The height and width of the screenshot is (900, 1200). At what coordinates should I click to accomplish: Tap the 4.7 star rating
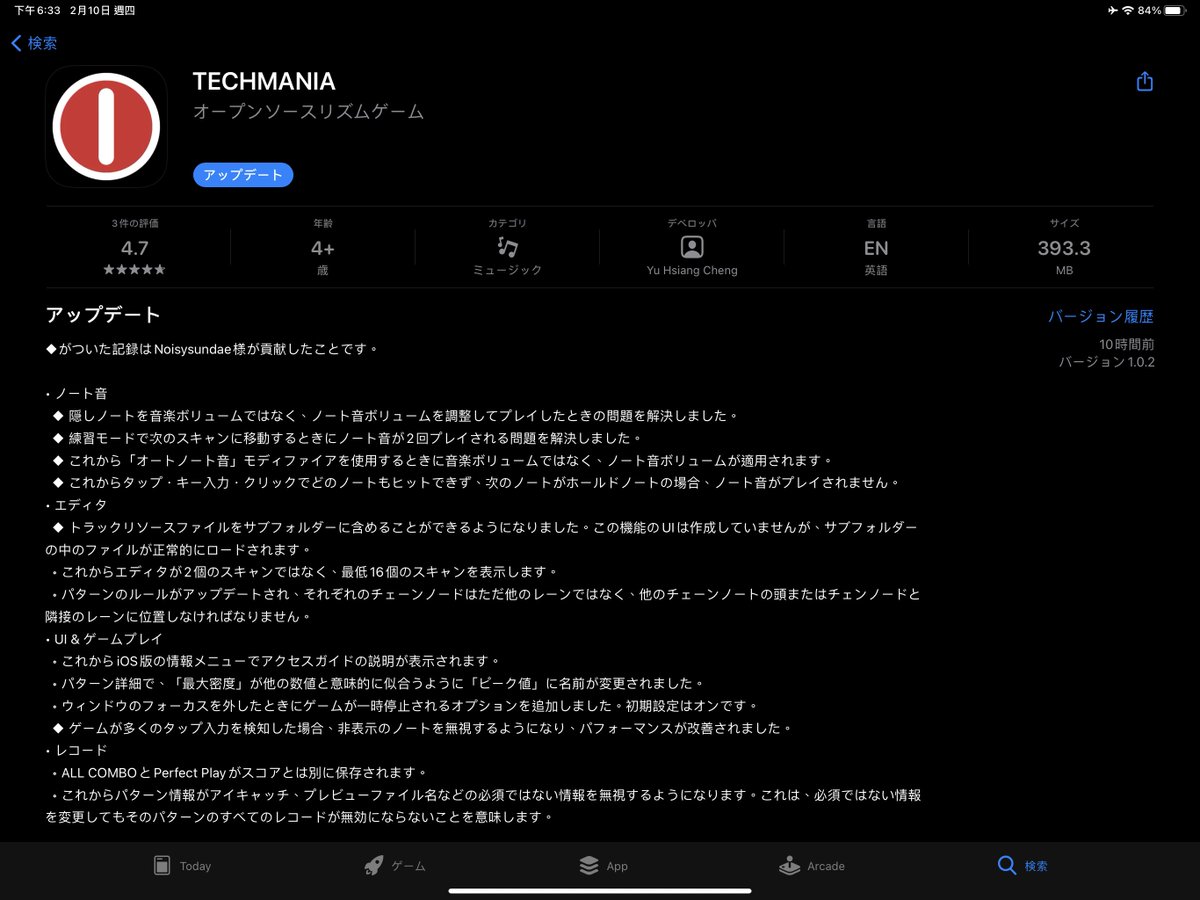click(x=134, y=248)
